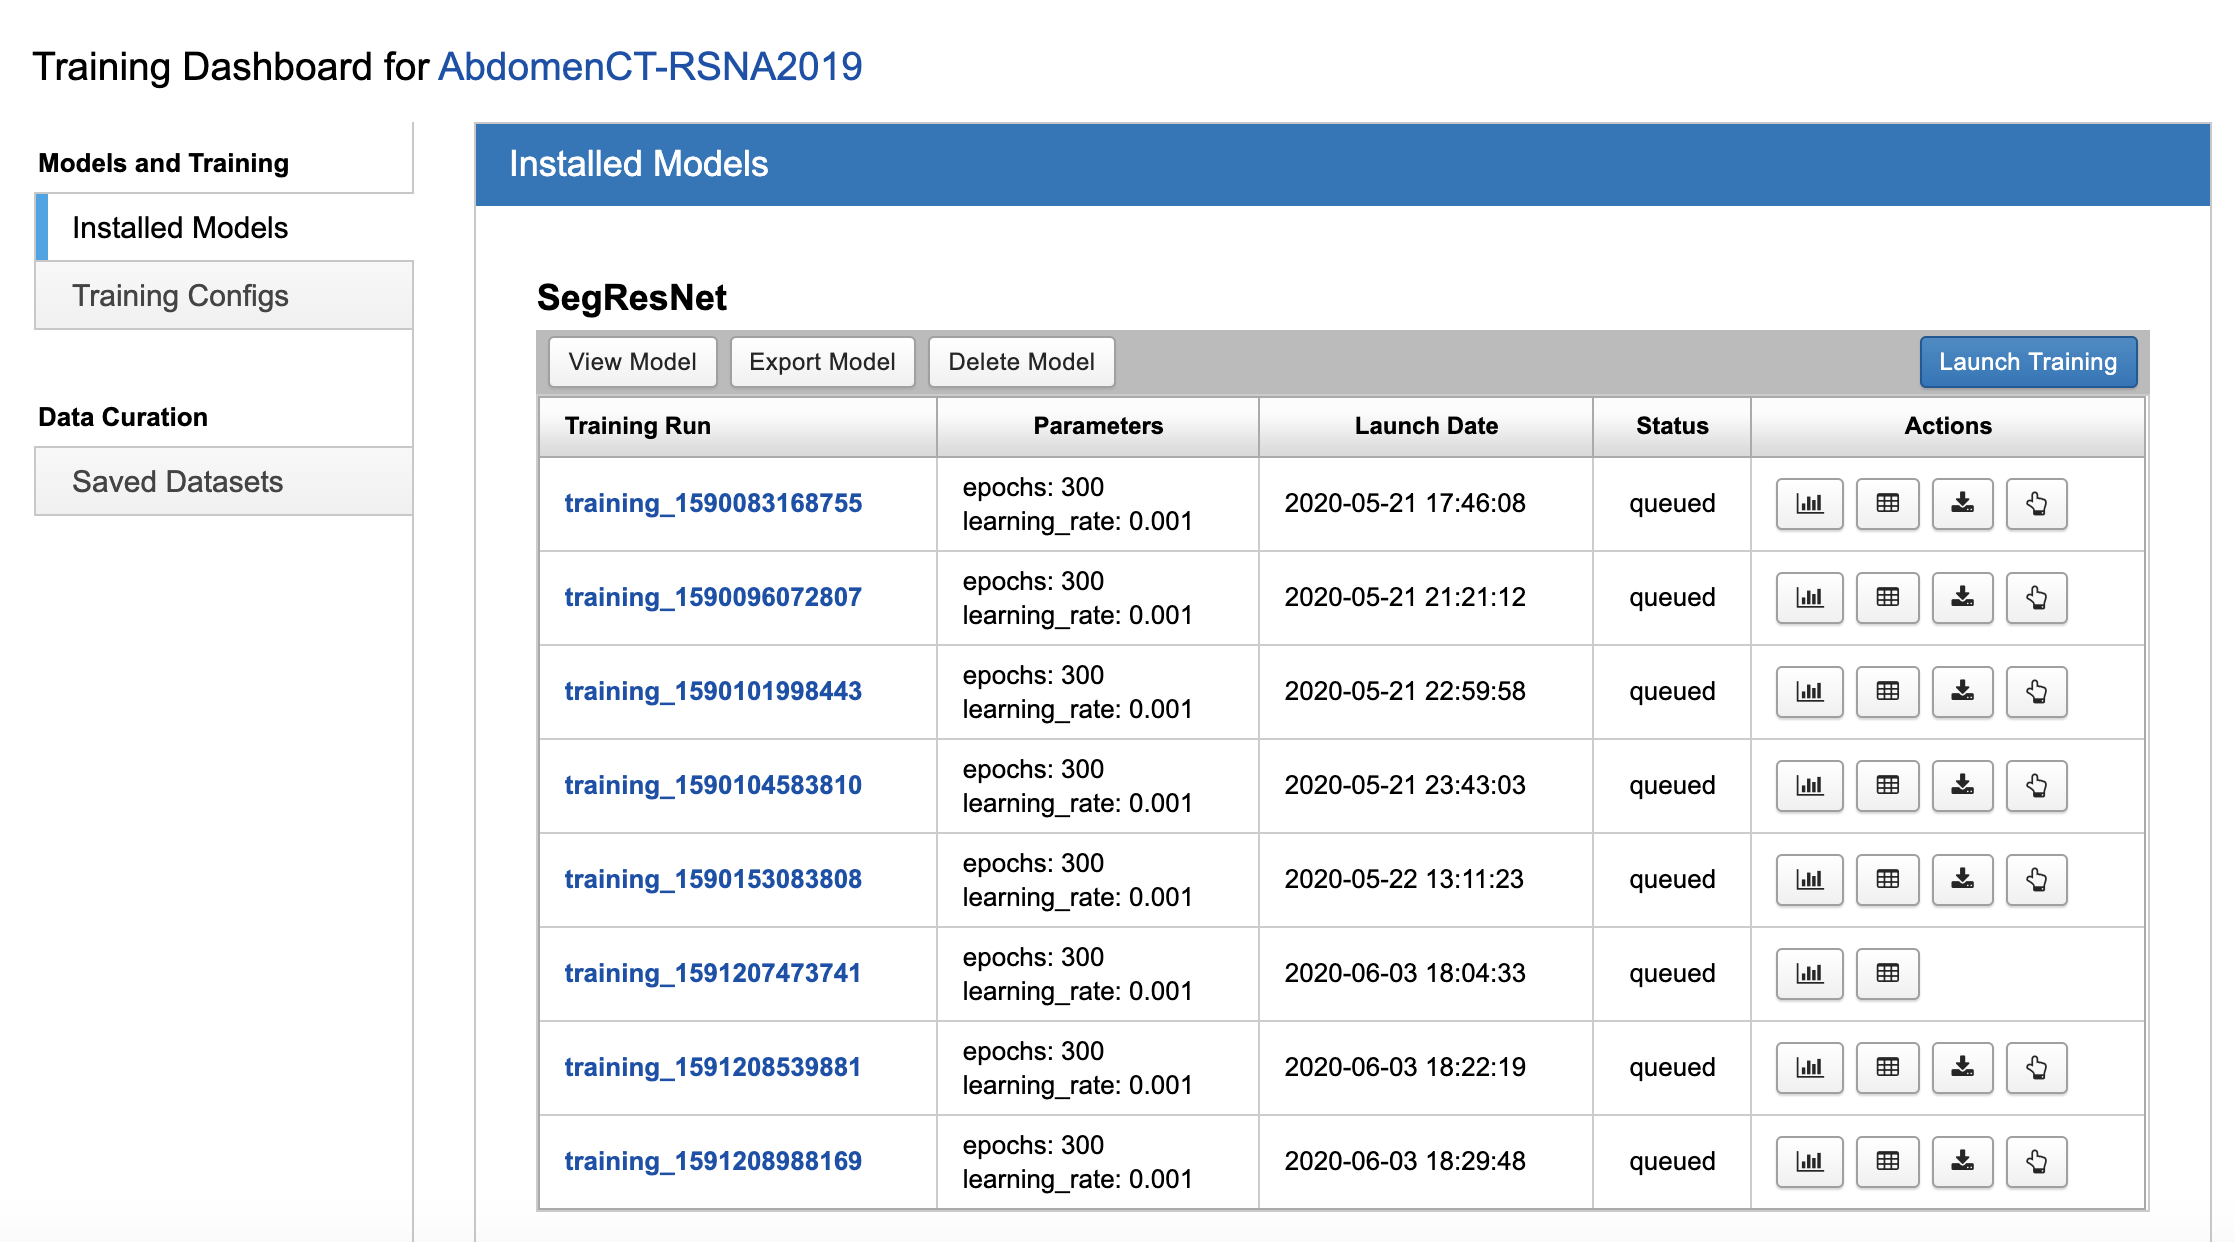The width and height of the screenshot is (2234, 1242).
Task: Click hand pointer icon for training_1590104583810
Action: pos(2036,785)
